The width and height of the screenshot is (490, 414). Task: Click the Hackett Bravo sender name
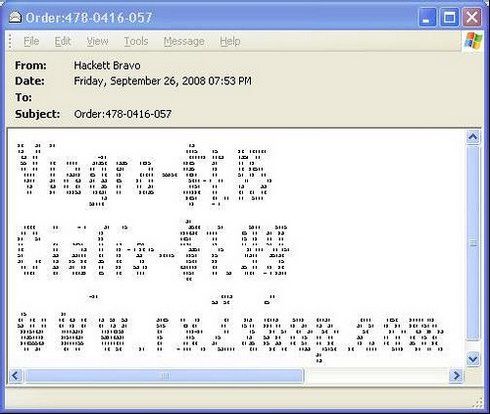(x=107, y=65)
